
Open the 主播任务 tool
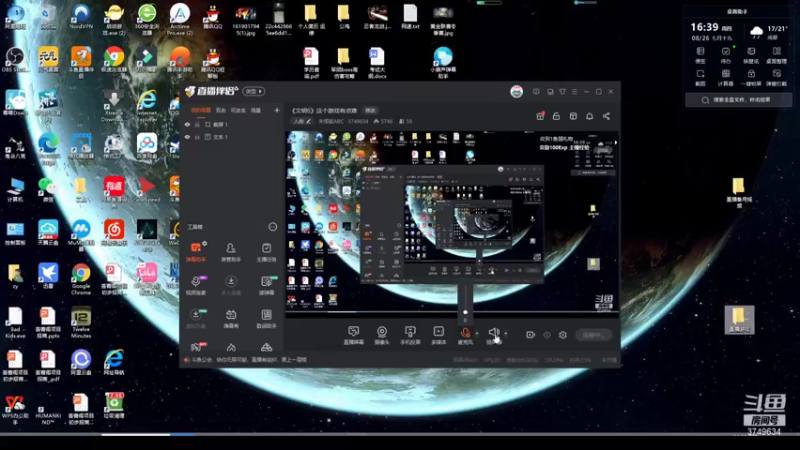tap(266, 253)
